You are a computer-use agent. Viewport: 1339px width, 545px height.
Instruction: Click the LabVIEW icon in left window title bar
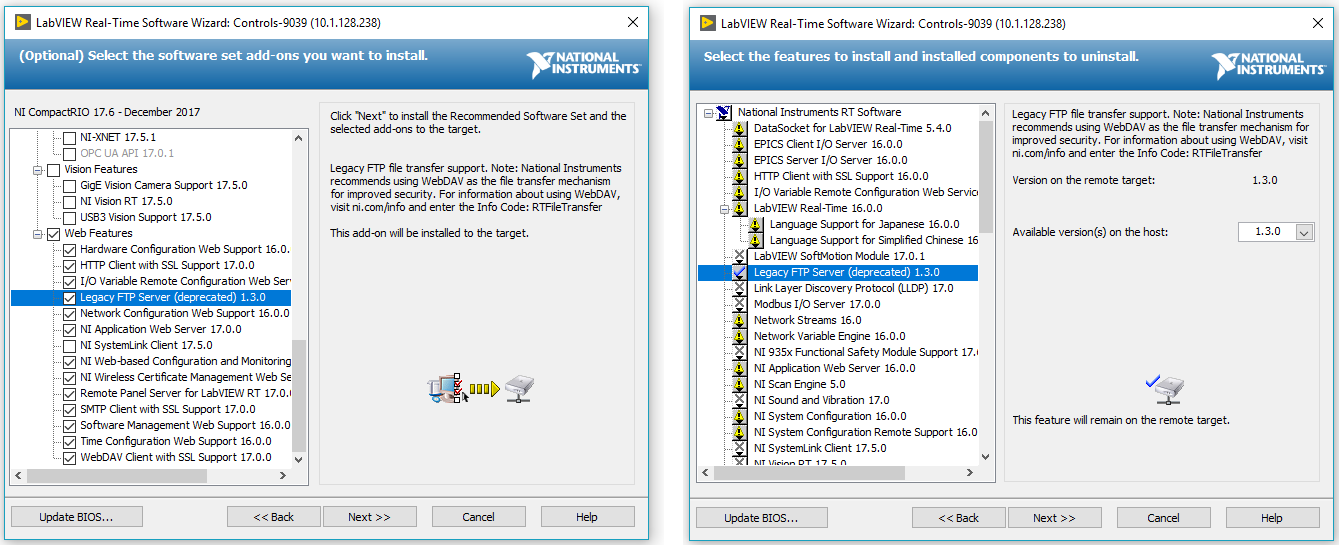tap(22, 22)
